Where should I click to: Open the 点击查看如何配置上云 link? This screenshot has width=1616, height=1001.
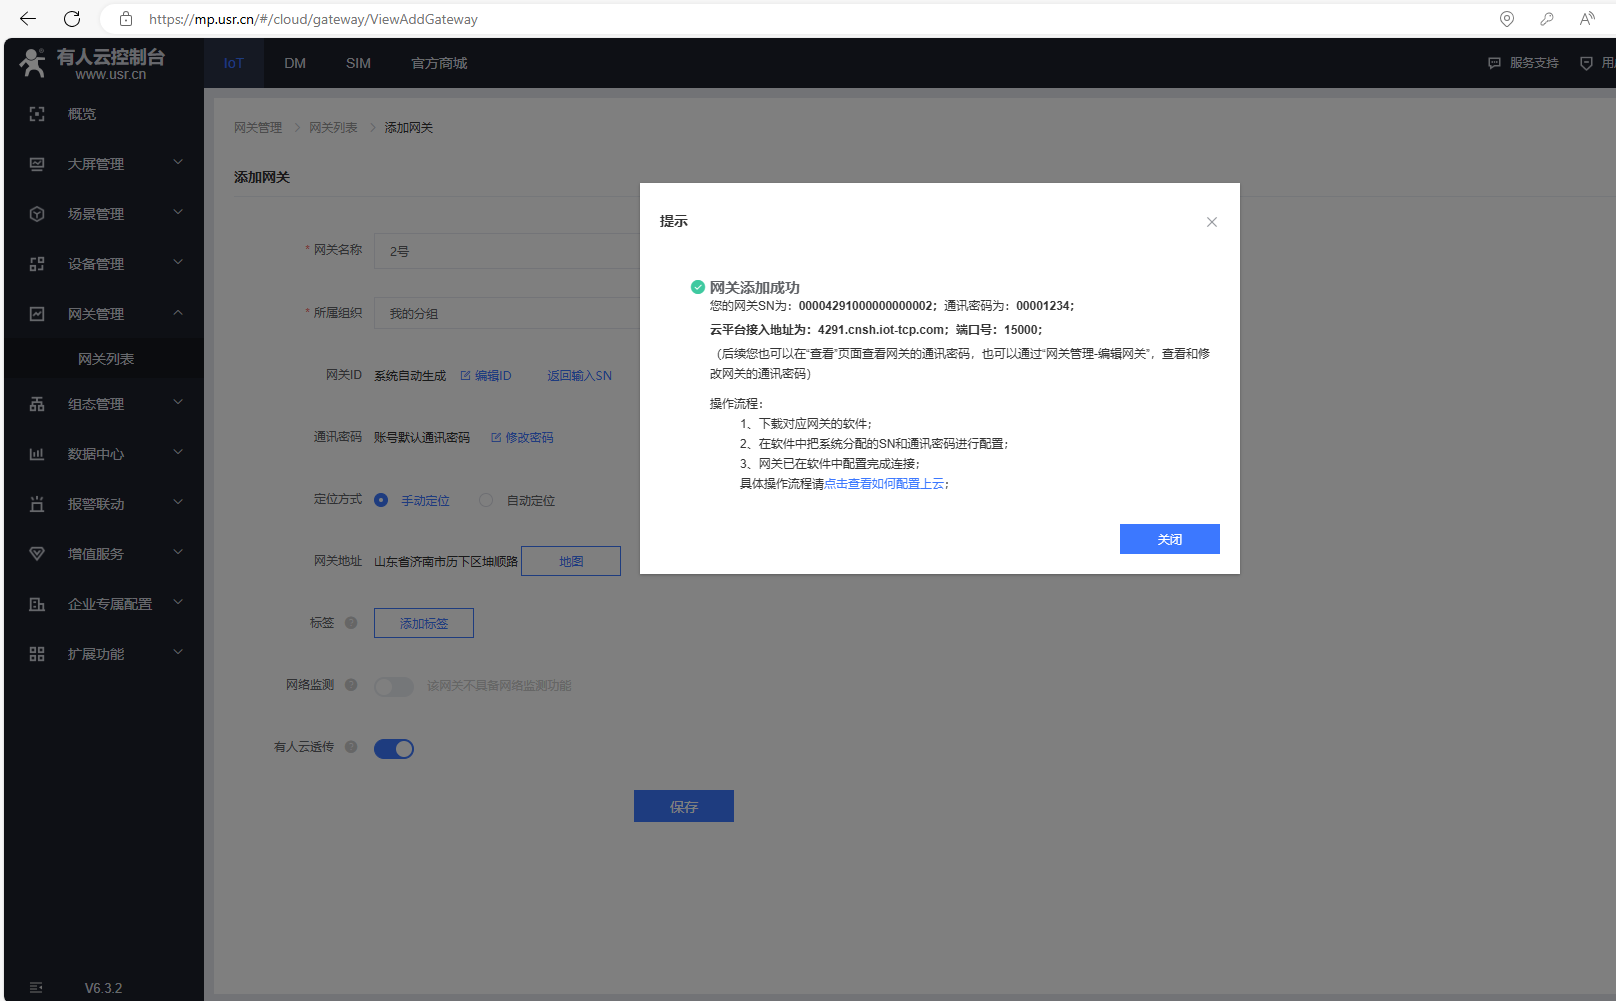pos(884,484)
